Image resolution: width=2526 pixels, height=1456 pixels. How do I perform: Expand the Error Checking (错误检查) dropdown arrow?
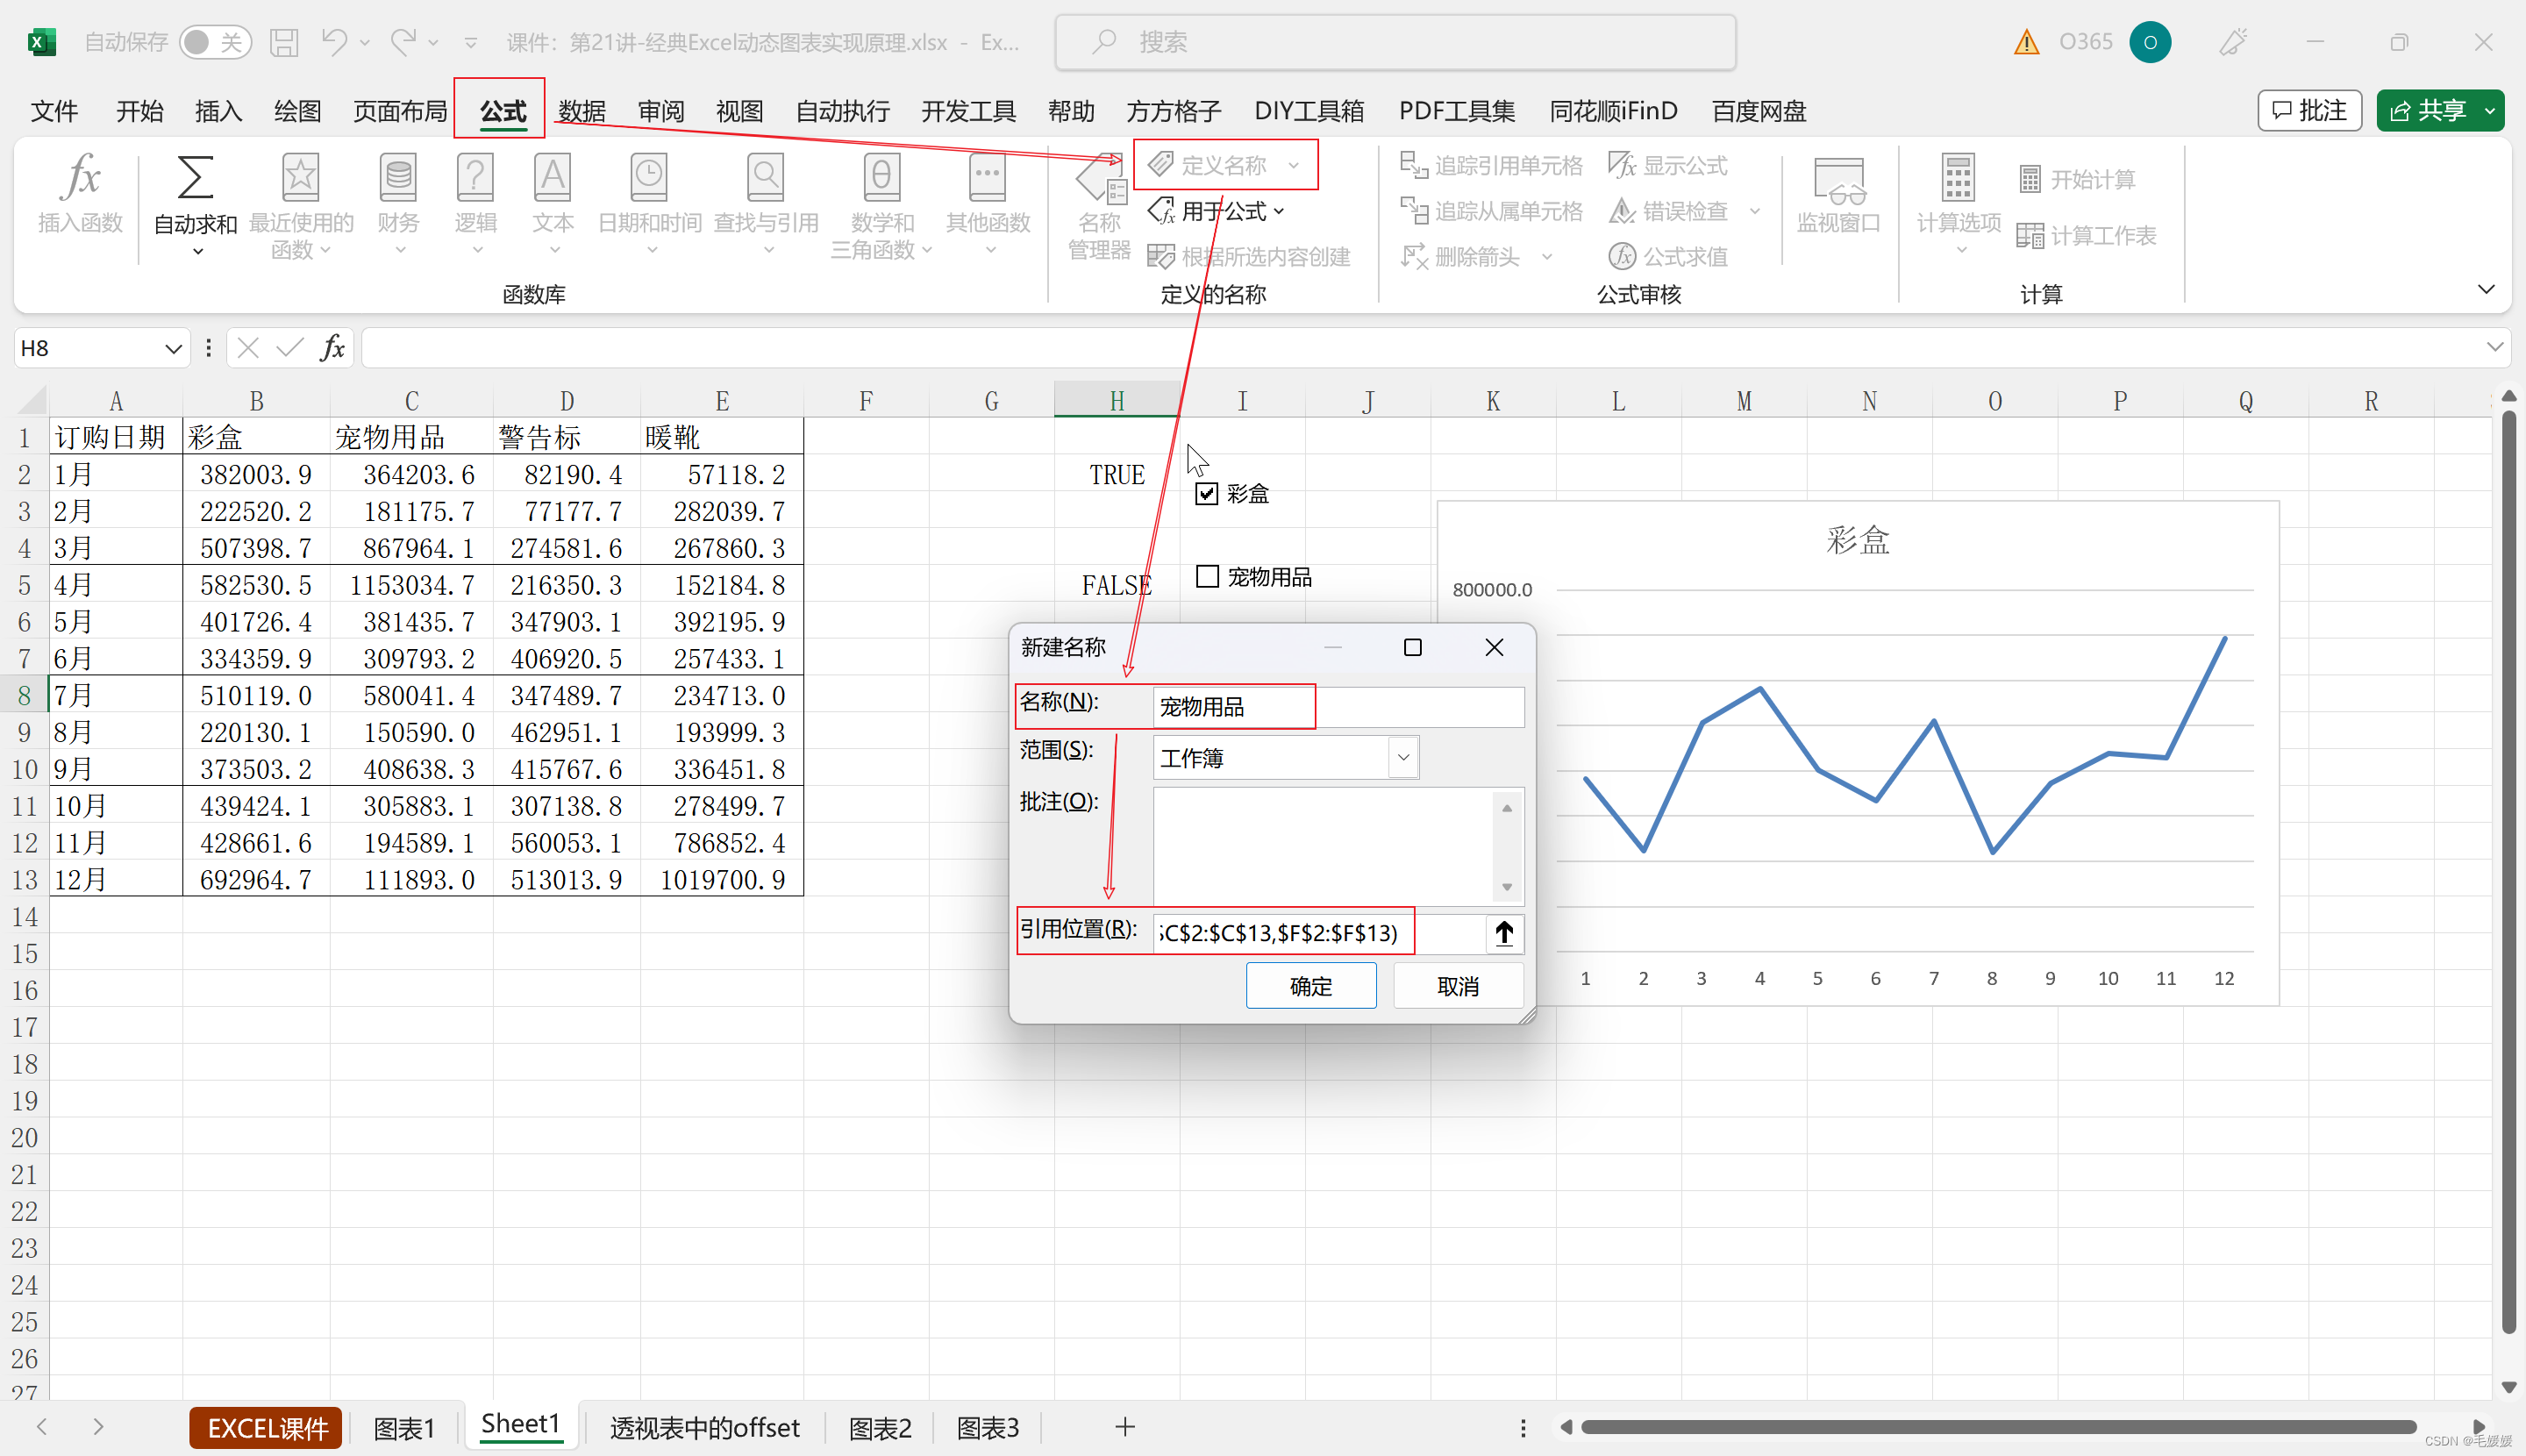[1754, 211]
